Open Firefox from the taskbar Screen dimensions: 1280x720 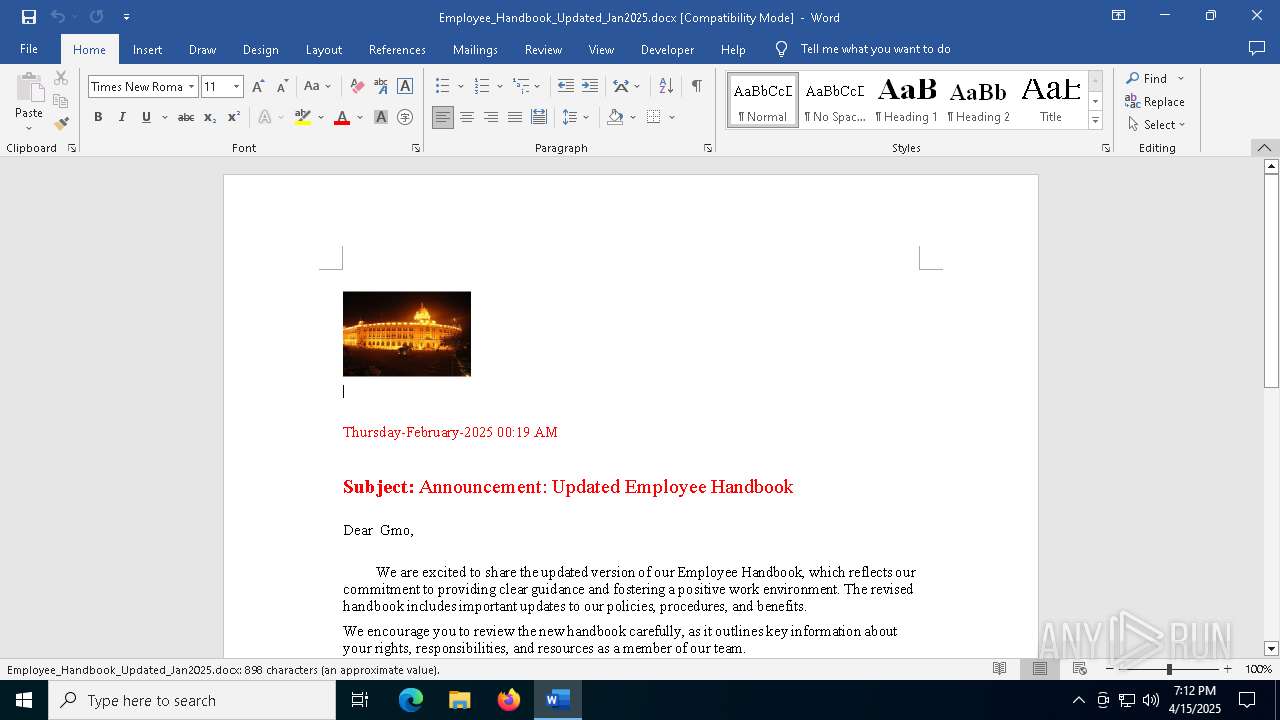tap(509, 700)
